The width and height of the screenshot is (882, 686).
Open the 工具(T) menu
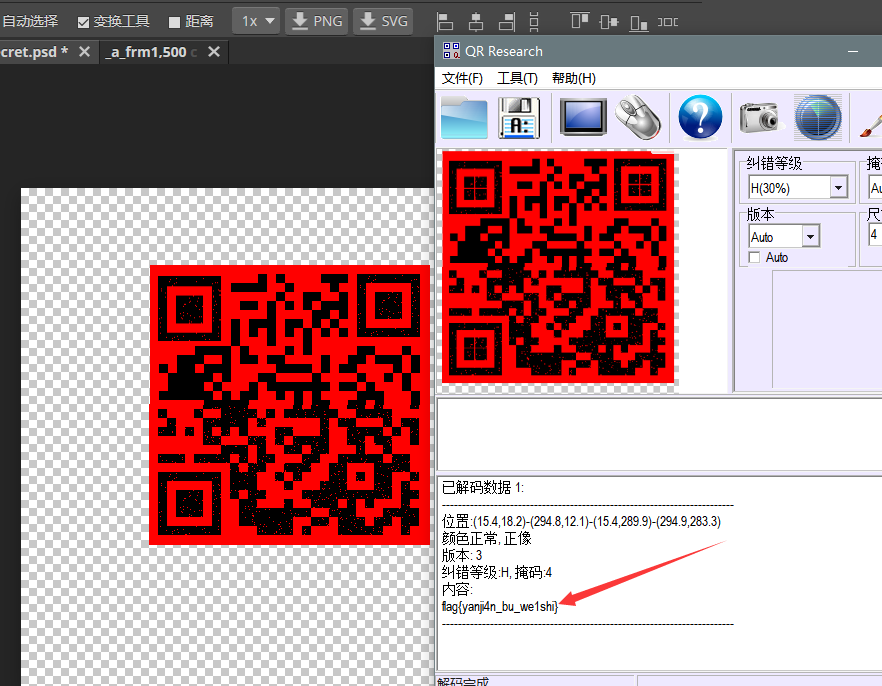point(517,78)
